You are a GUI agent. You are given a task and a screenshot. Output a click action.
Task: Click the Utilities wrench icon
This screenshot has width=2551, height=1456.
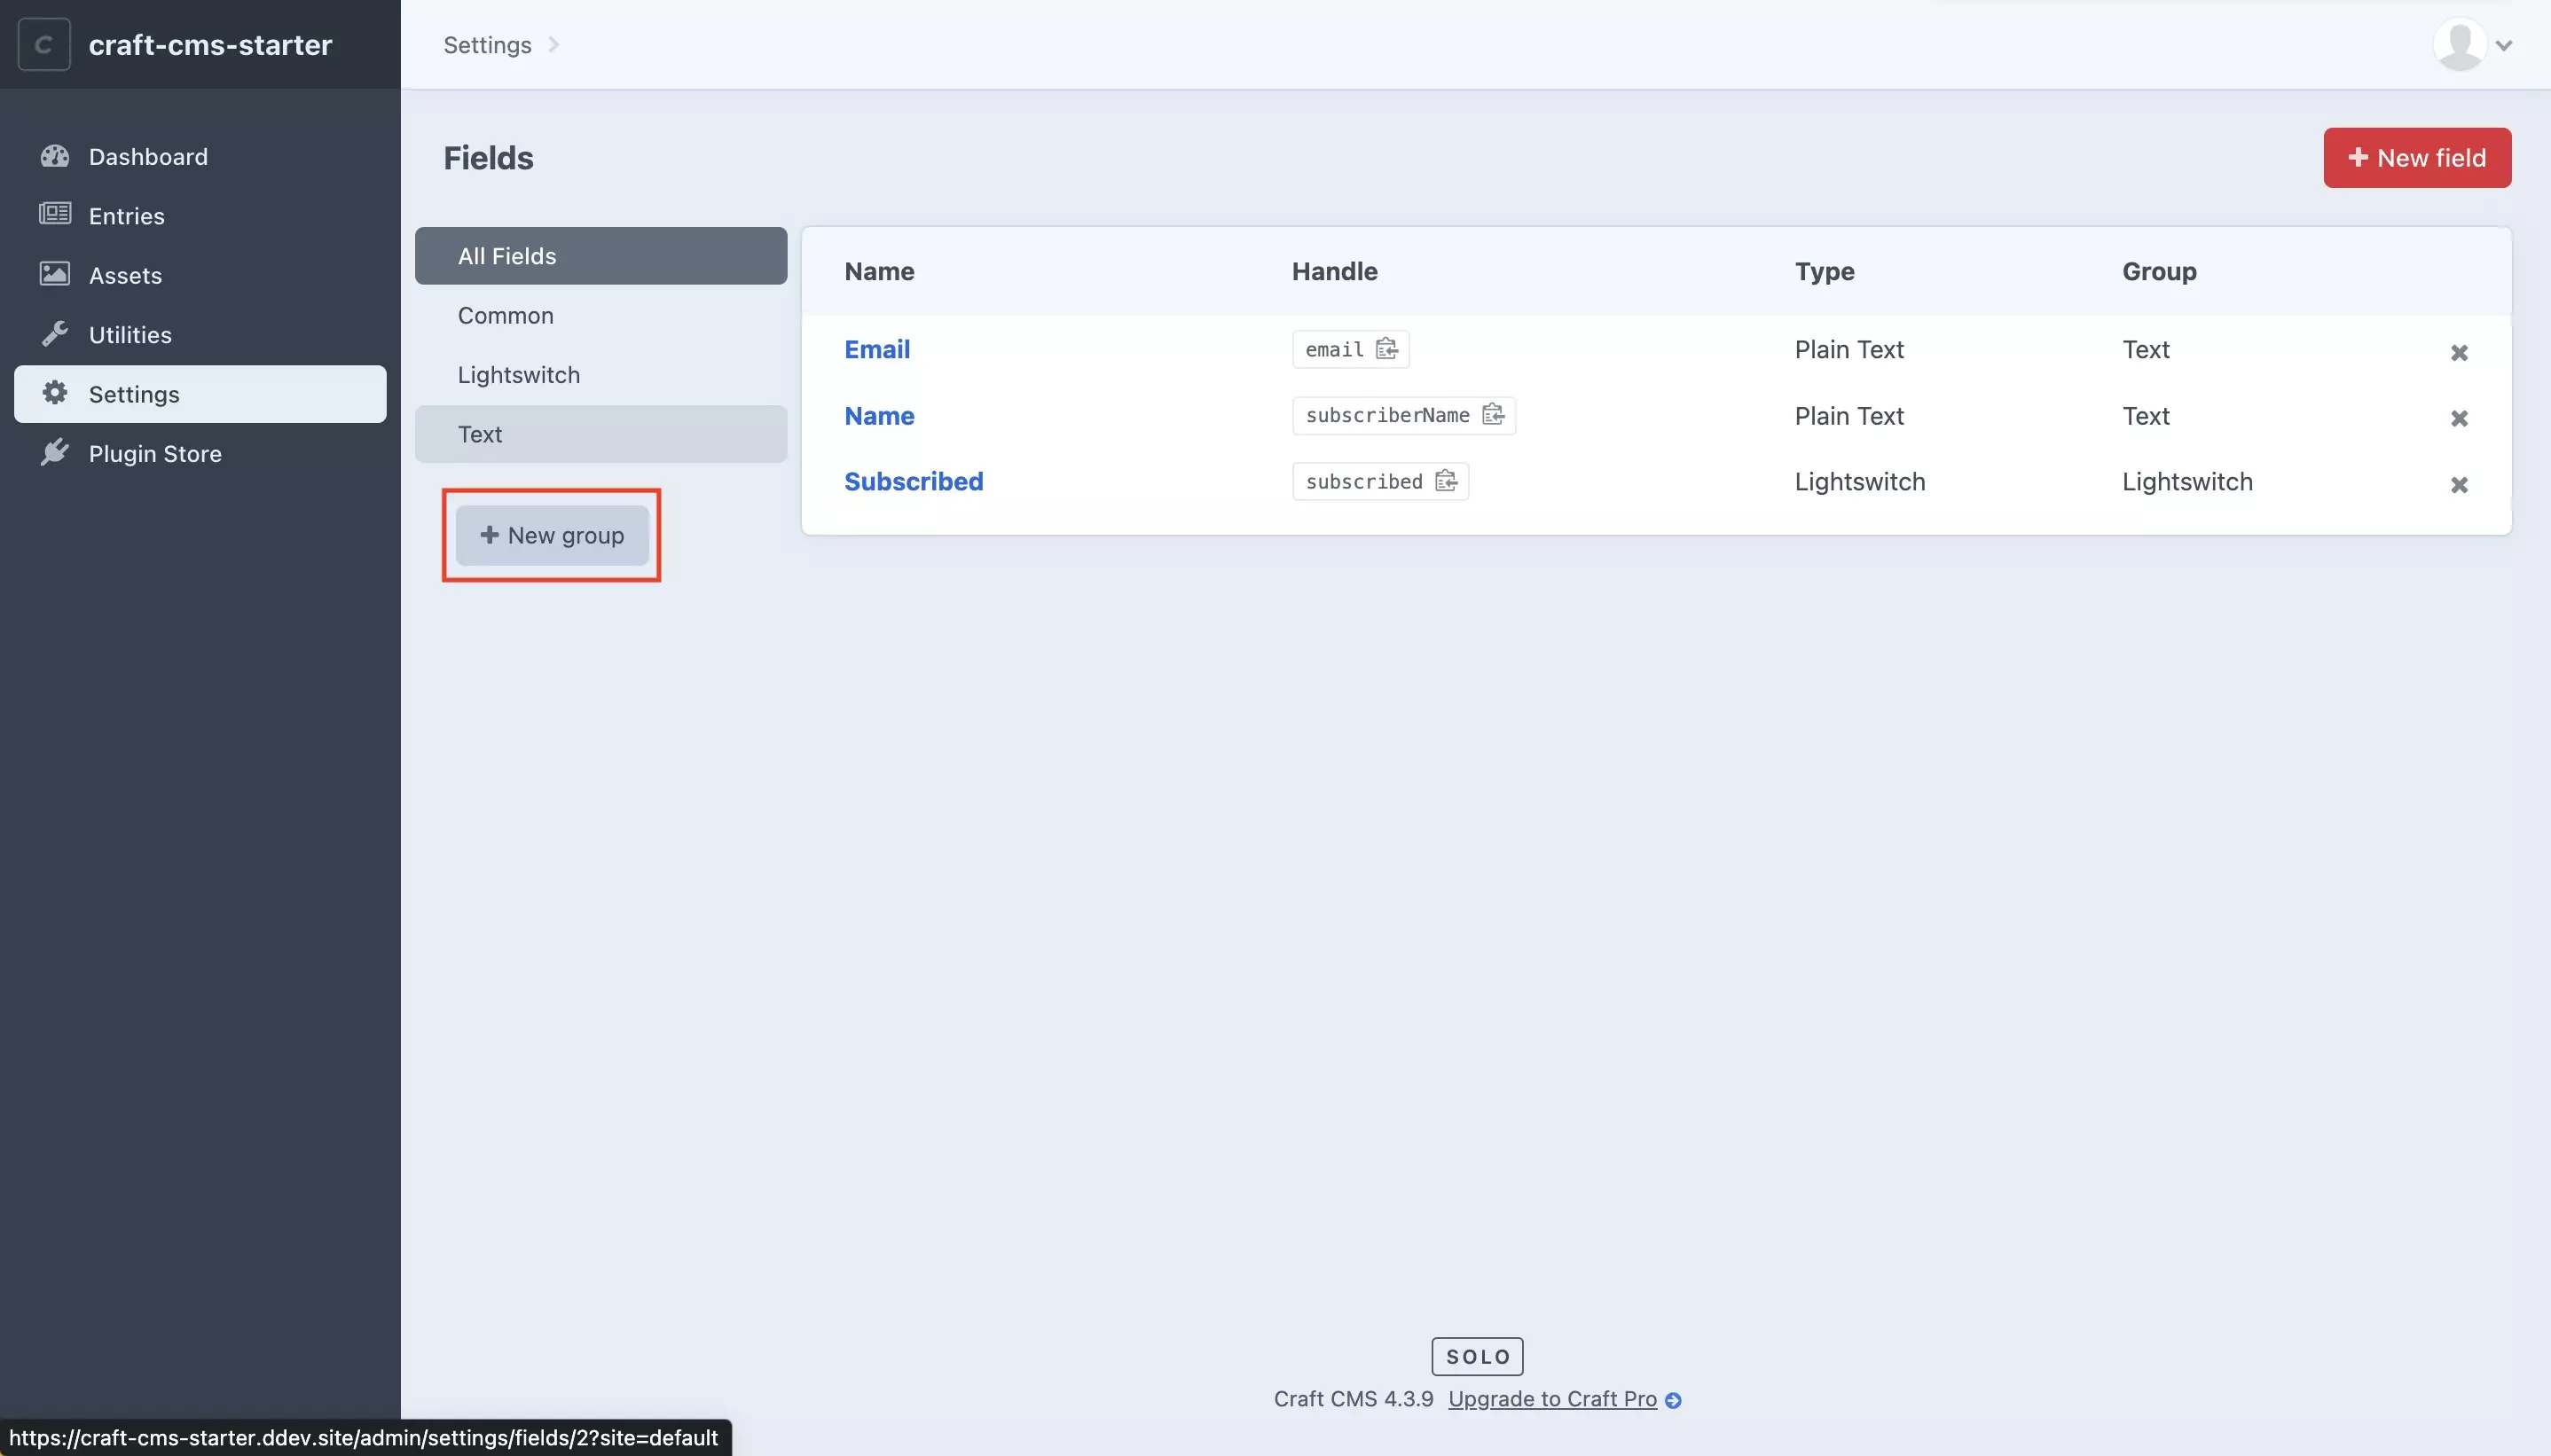(55, 334)
